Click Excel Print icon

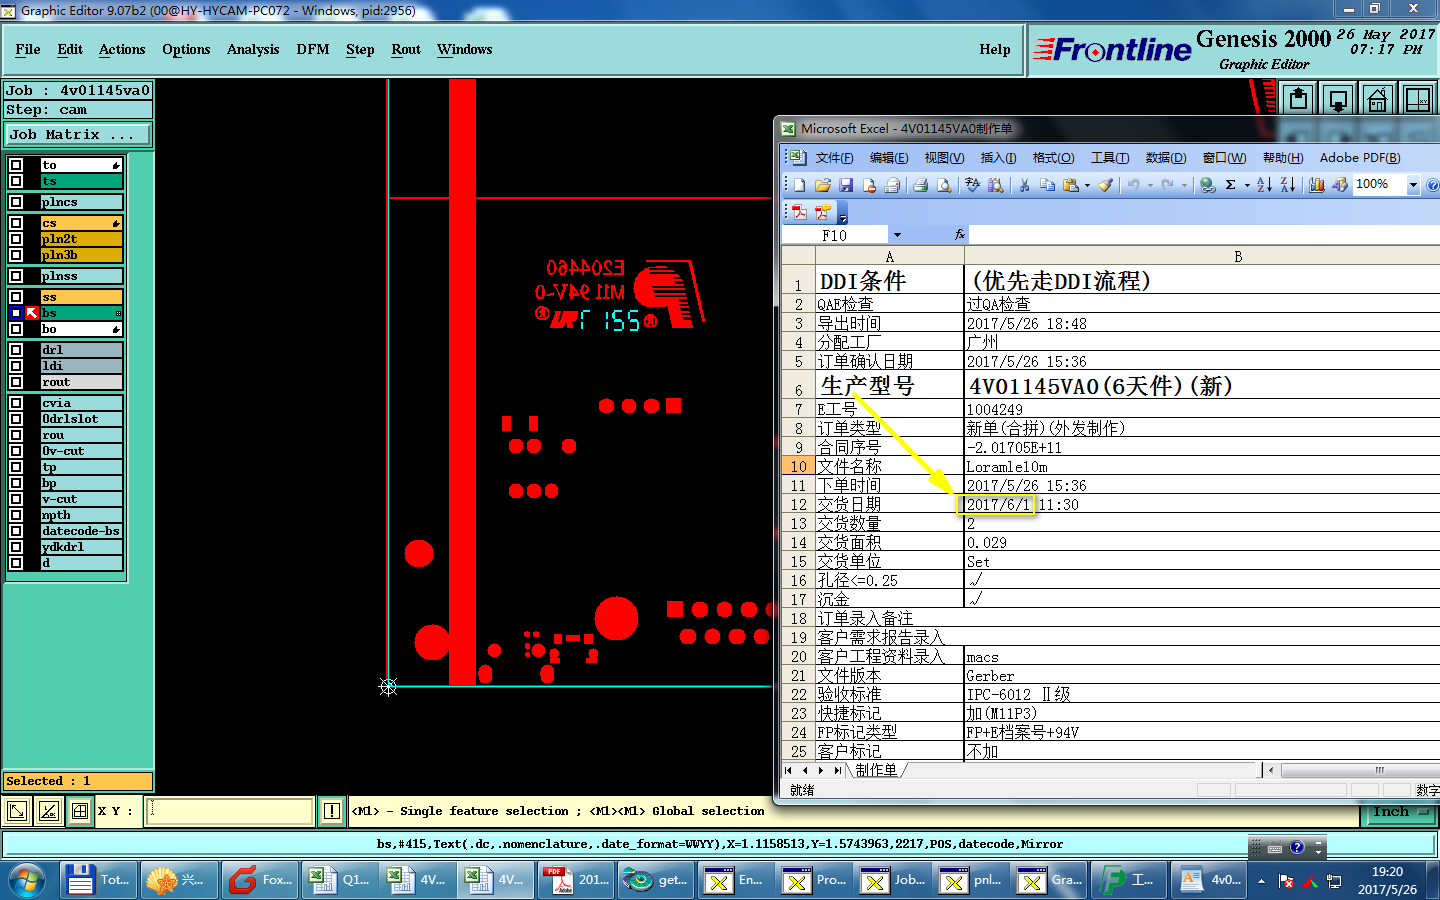pos(920,185)
